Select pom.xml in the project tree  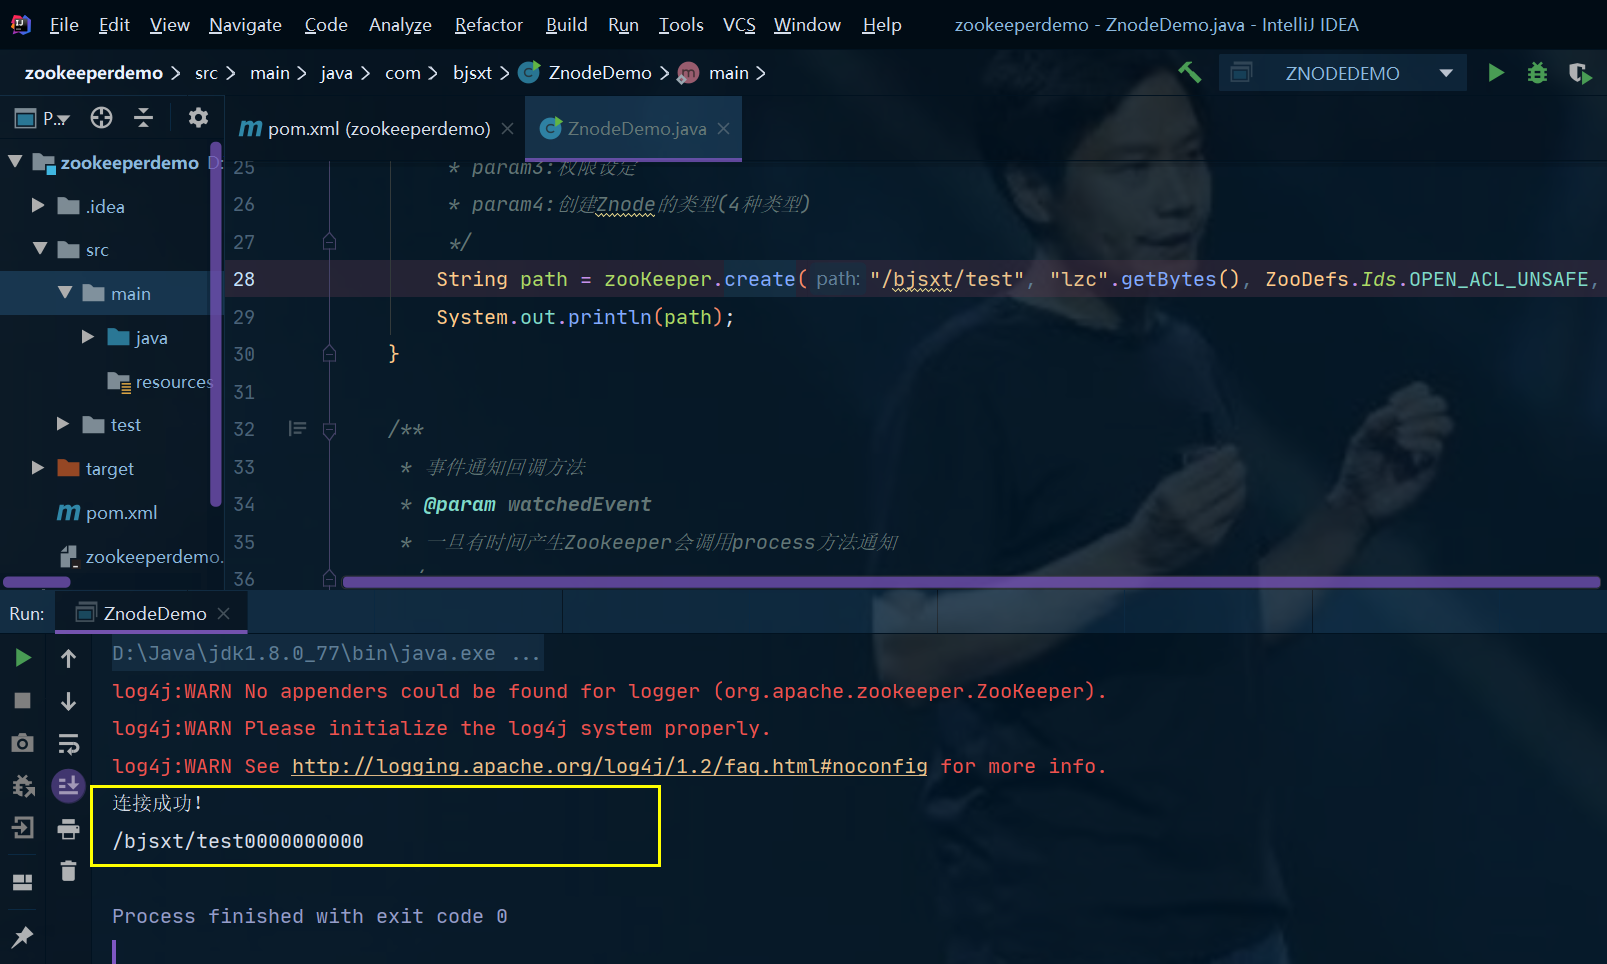(107, 512)
